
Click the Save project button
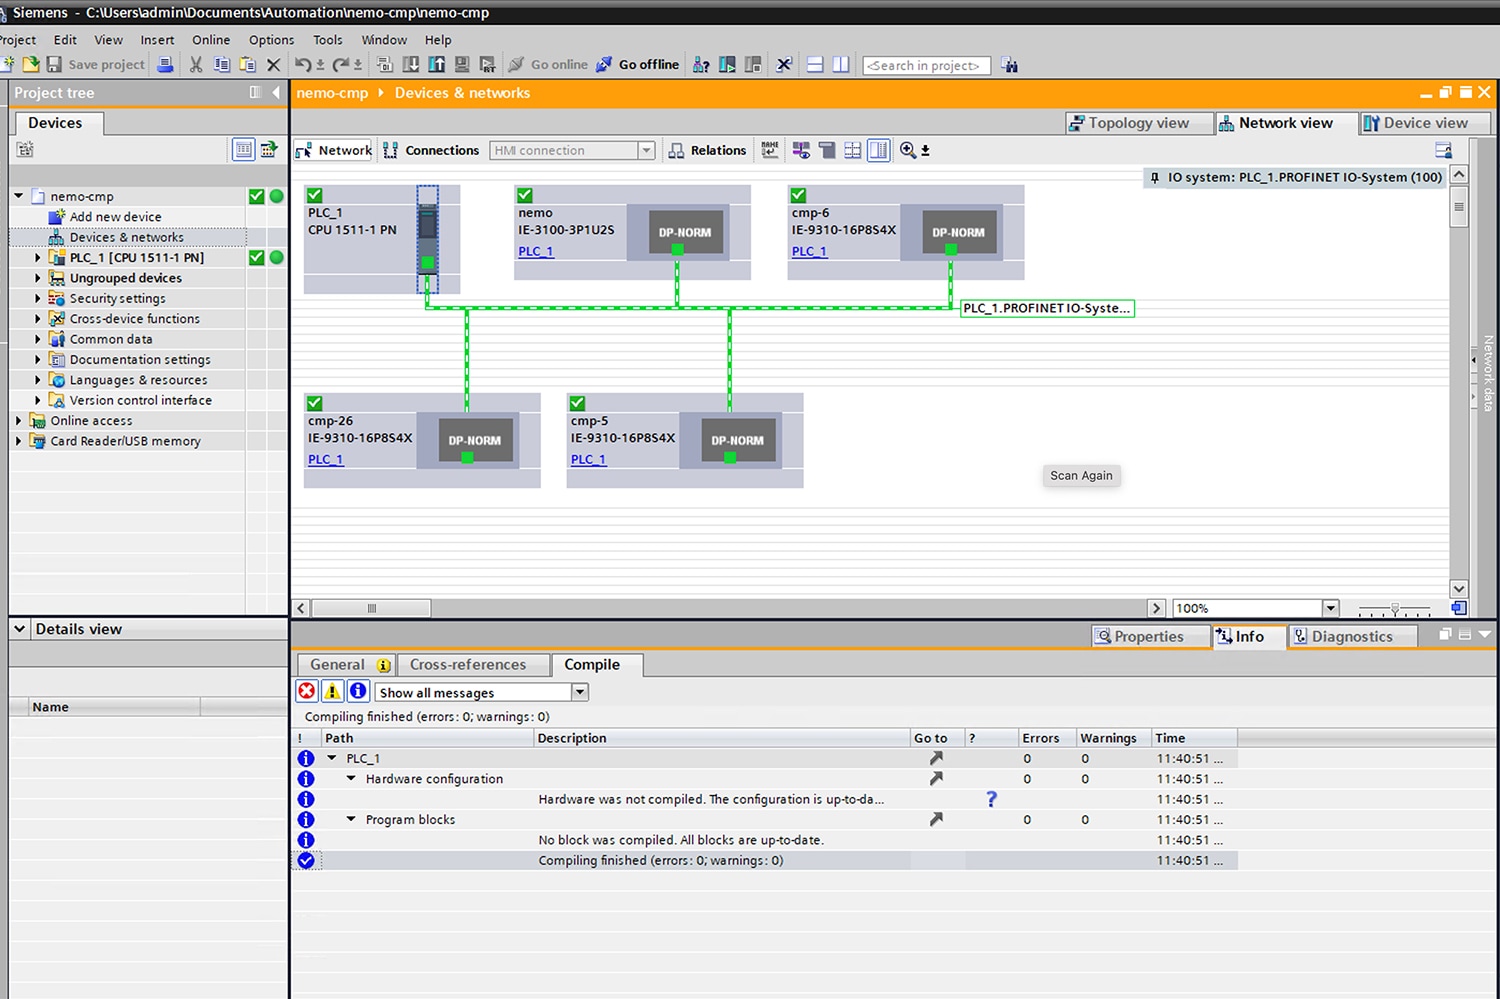tap(96, 65)
